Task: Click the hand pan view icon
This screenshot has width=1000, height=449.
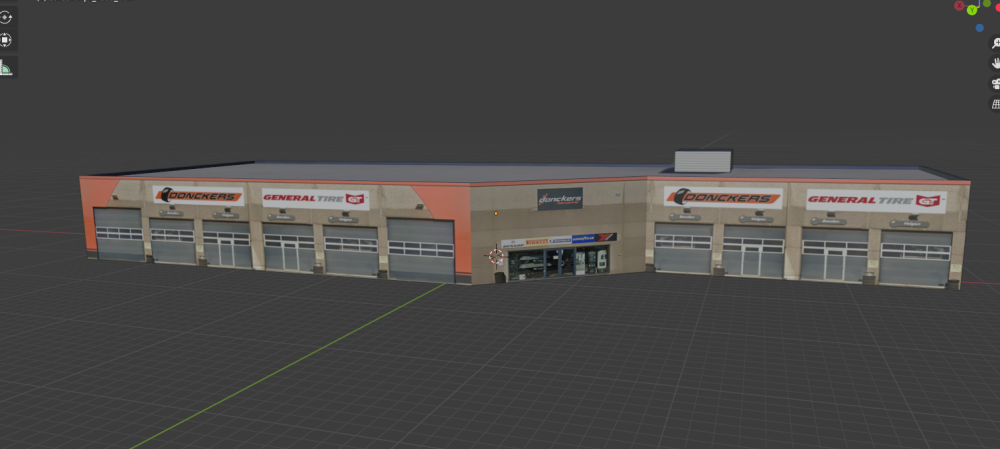Action: tap(995, 63)
